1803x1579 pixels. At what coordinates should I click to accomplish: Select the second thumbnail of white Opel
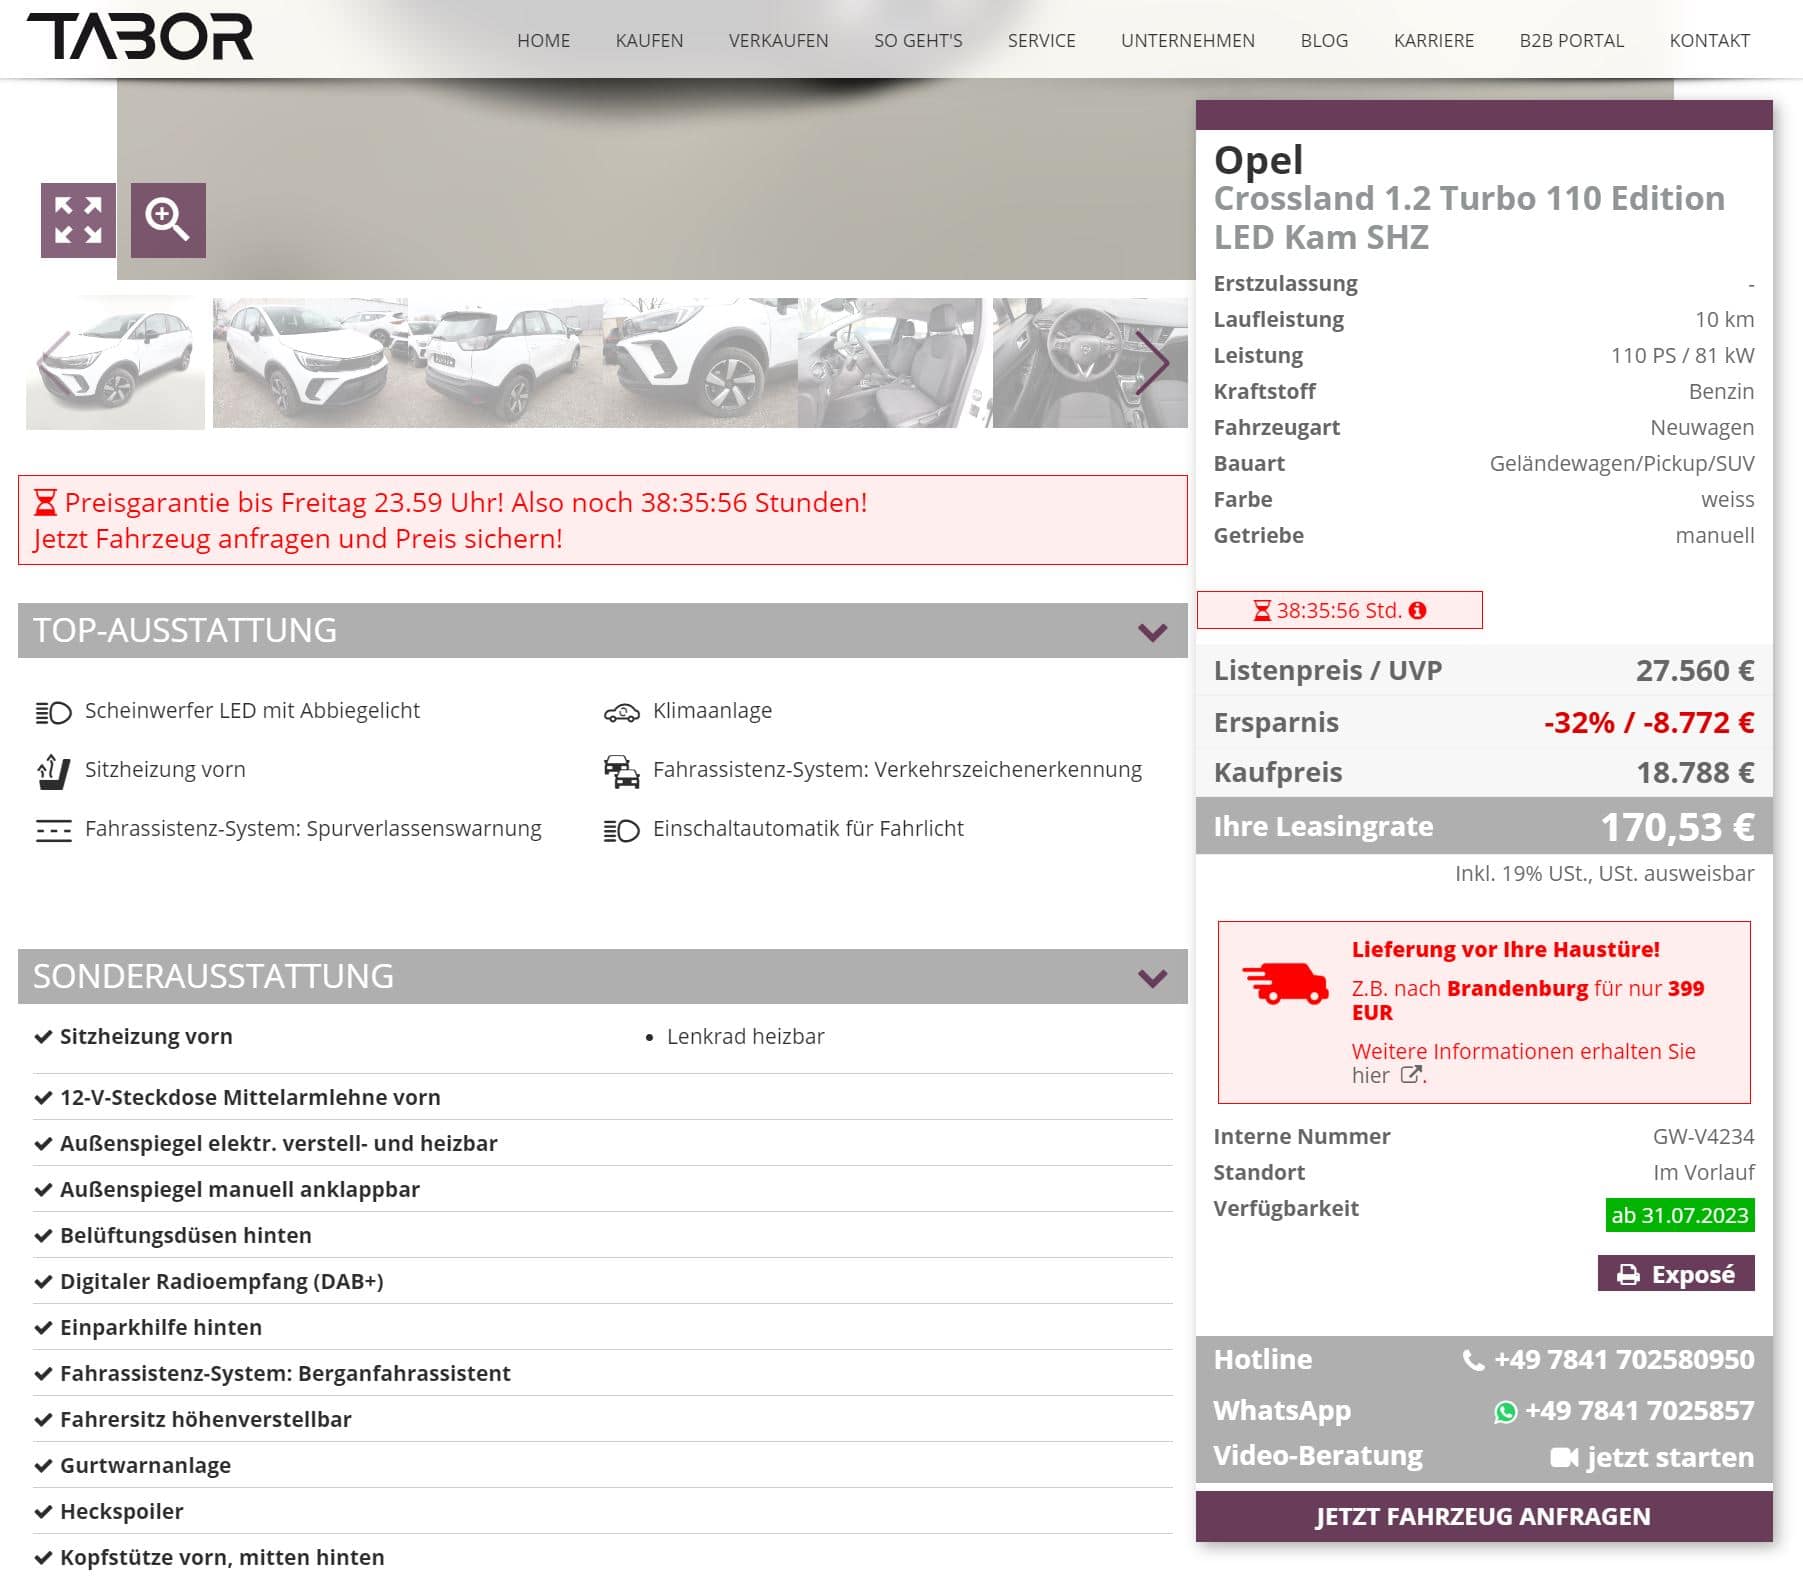(x=310, y=363)
